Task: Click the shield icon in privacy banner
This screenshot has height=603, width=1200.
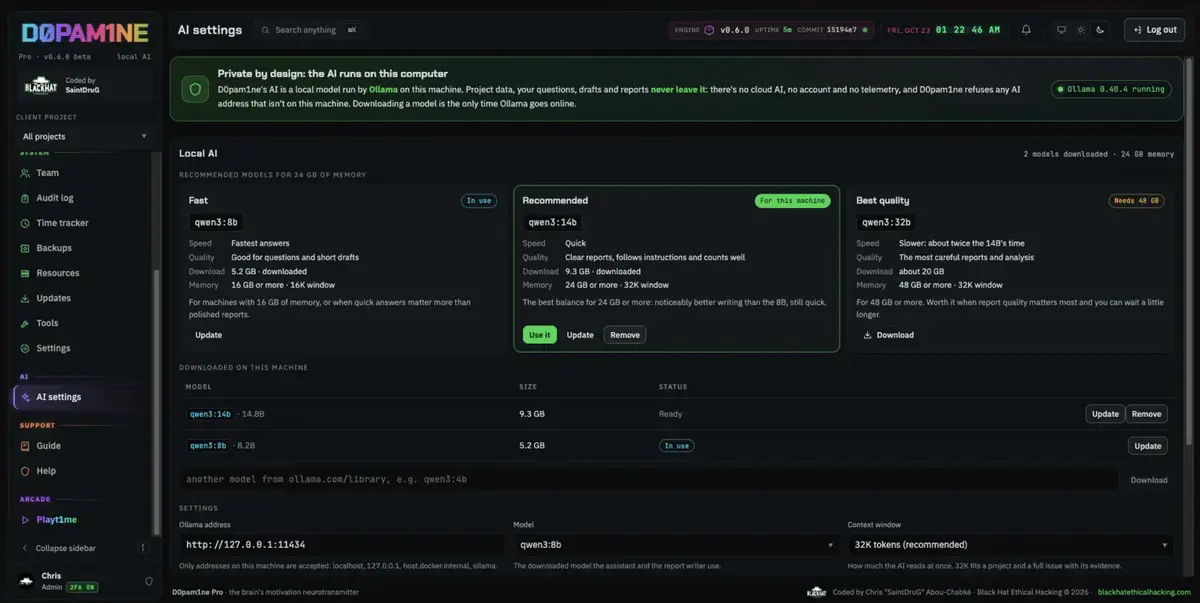Action: pyautogui.click(x=195, y=88)
